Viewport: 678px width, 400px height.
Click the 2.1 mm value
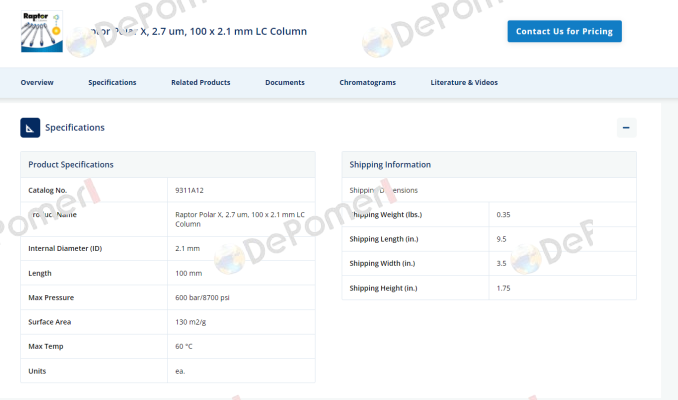pyautogui.click(x=187, y=248)
